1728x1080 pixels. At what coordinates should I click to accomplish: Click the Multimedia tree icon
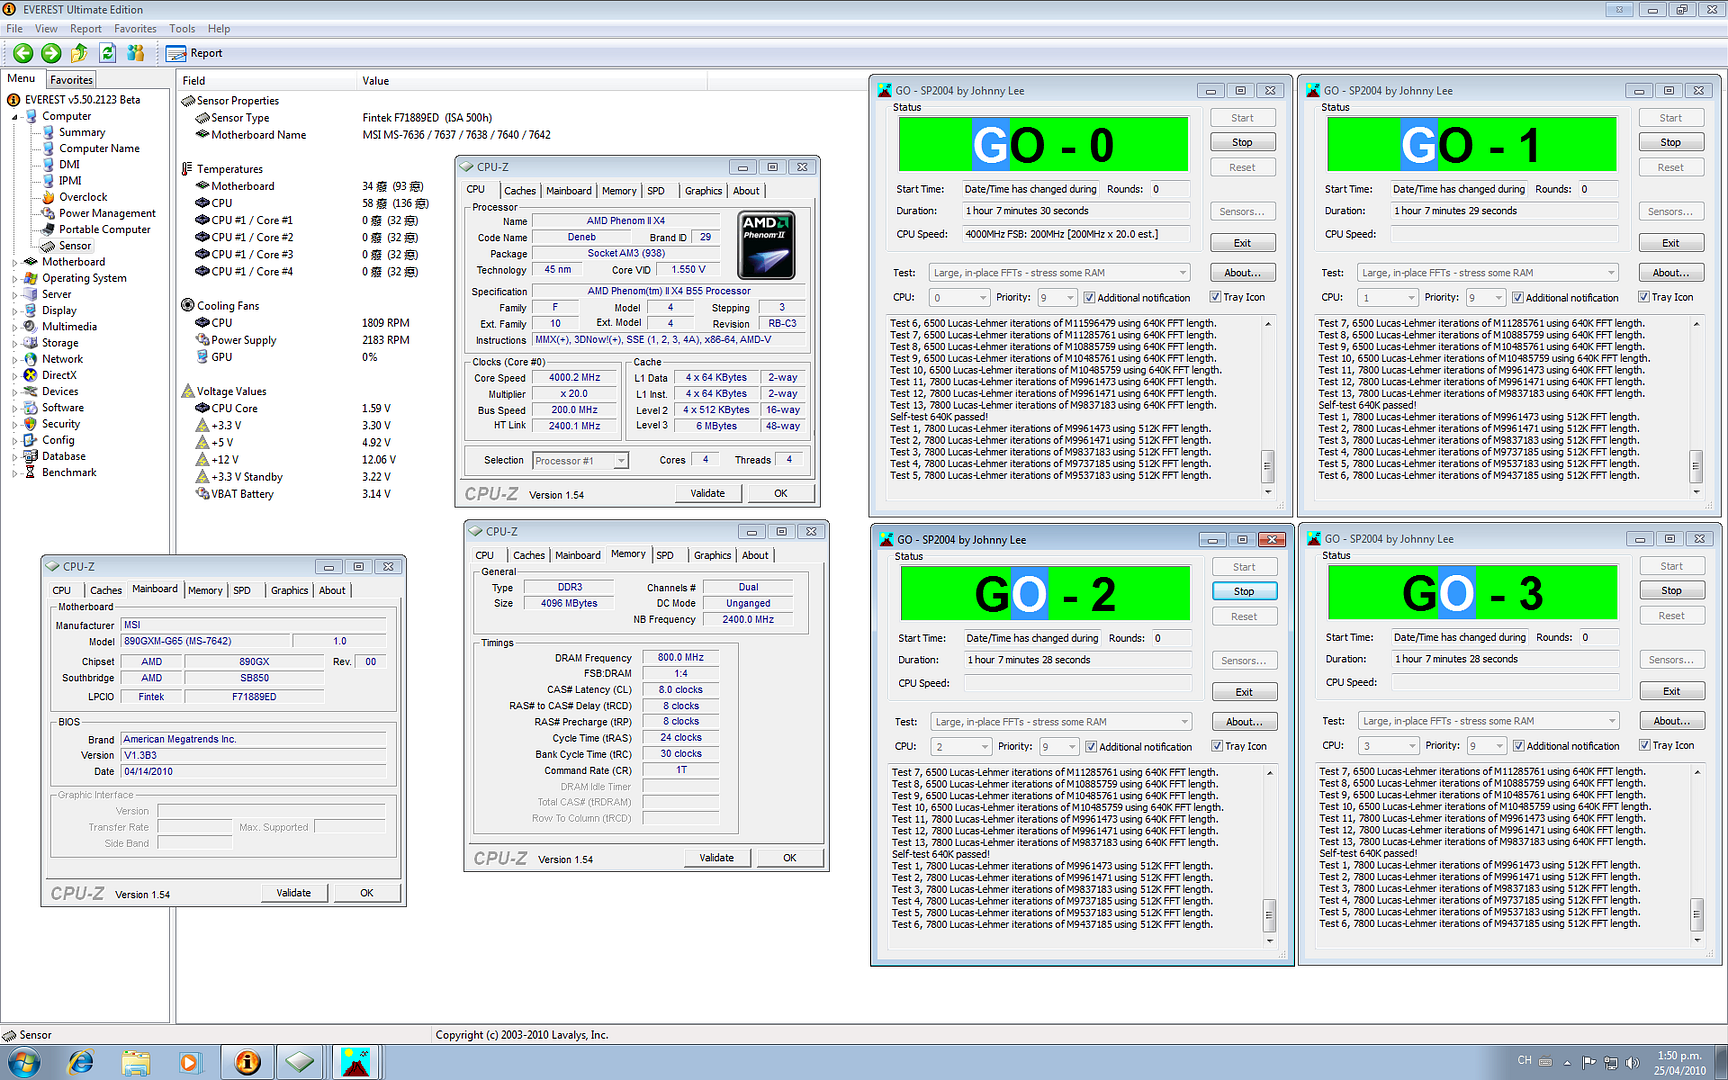pos(31,326)
